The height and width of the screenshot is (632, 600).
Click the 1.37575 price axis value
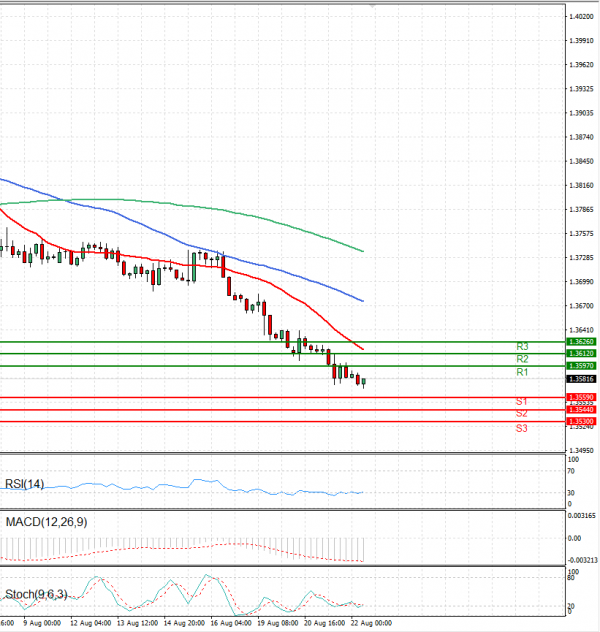coord(581,234)
